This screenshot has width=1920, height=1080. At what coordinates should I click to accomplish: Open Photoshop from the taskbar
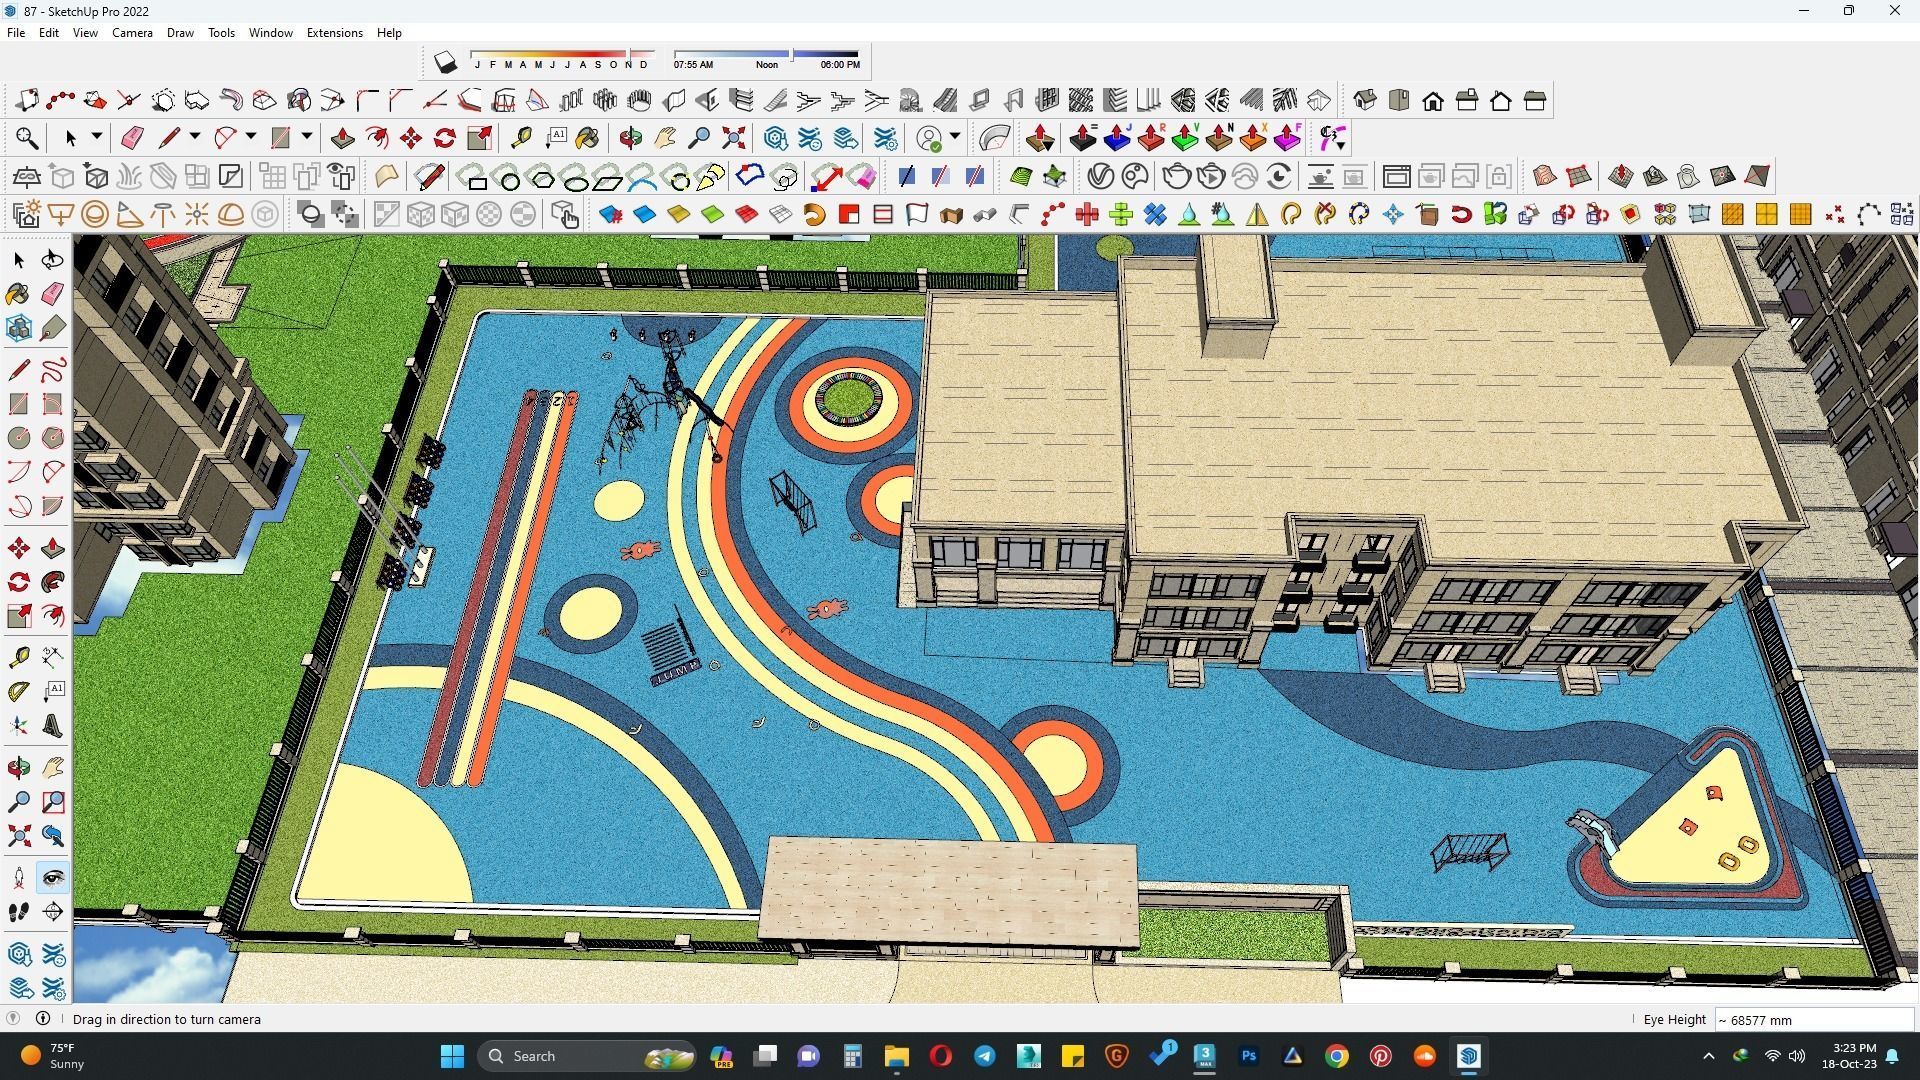(x=1248, y=1056)
